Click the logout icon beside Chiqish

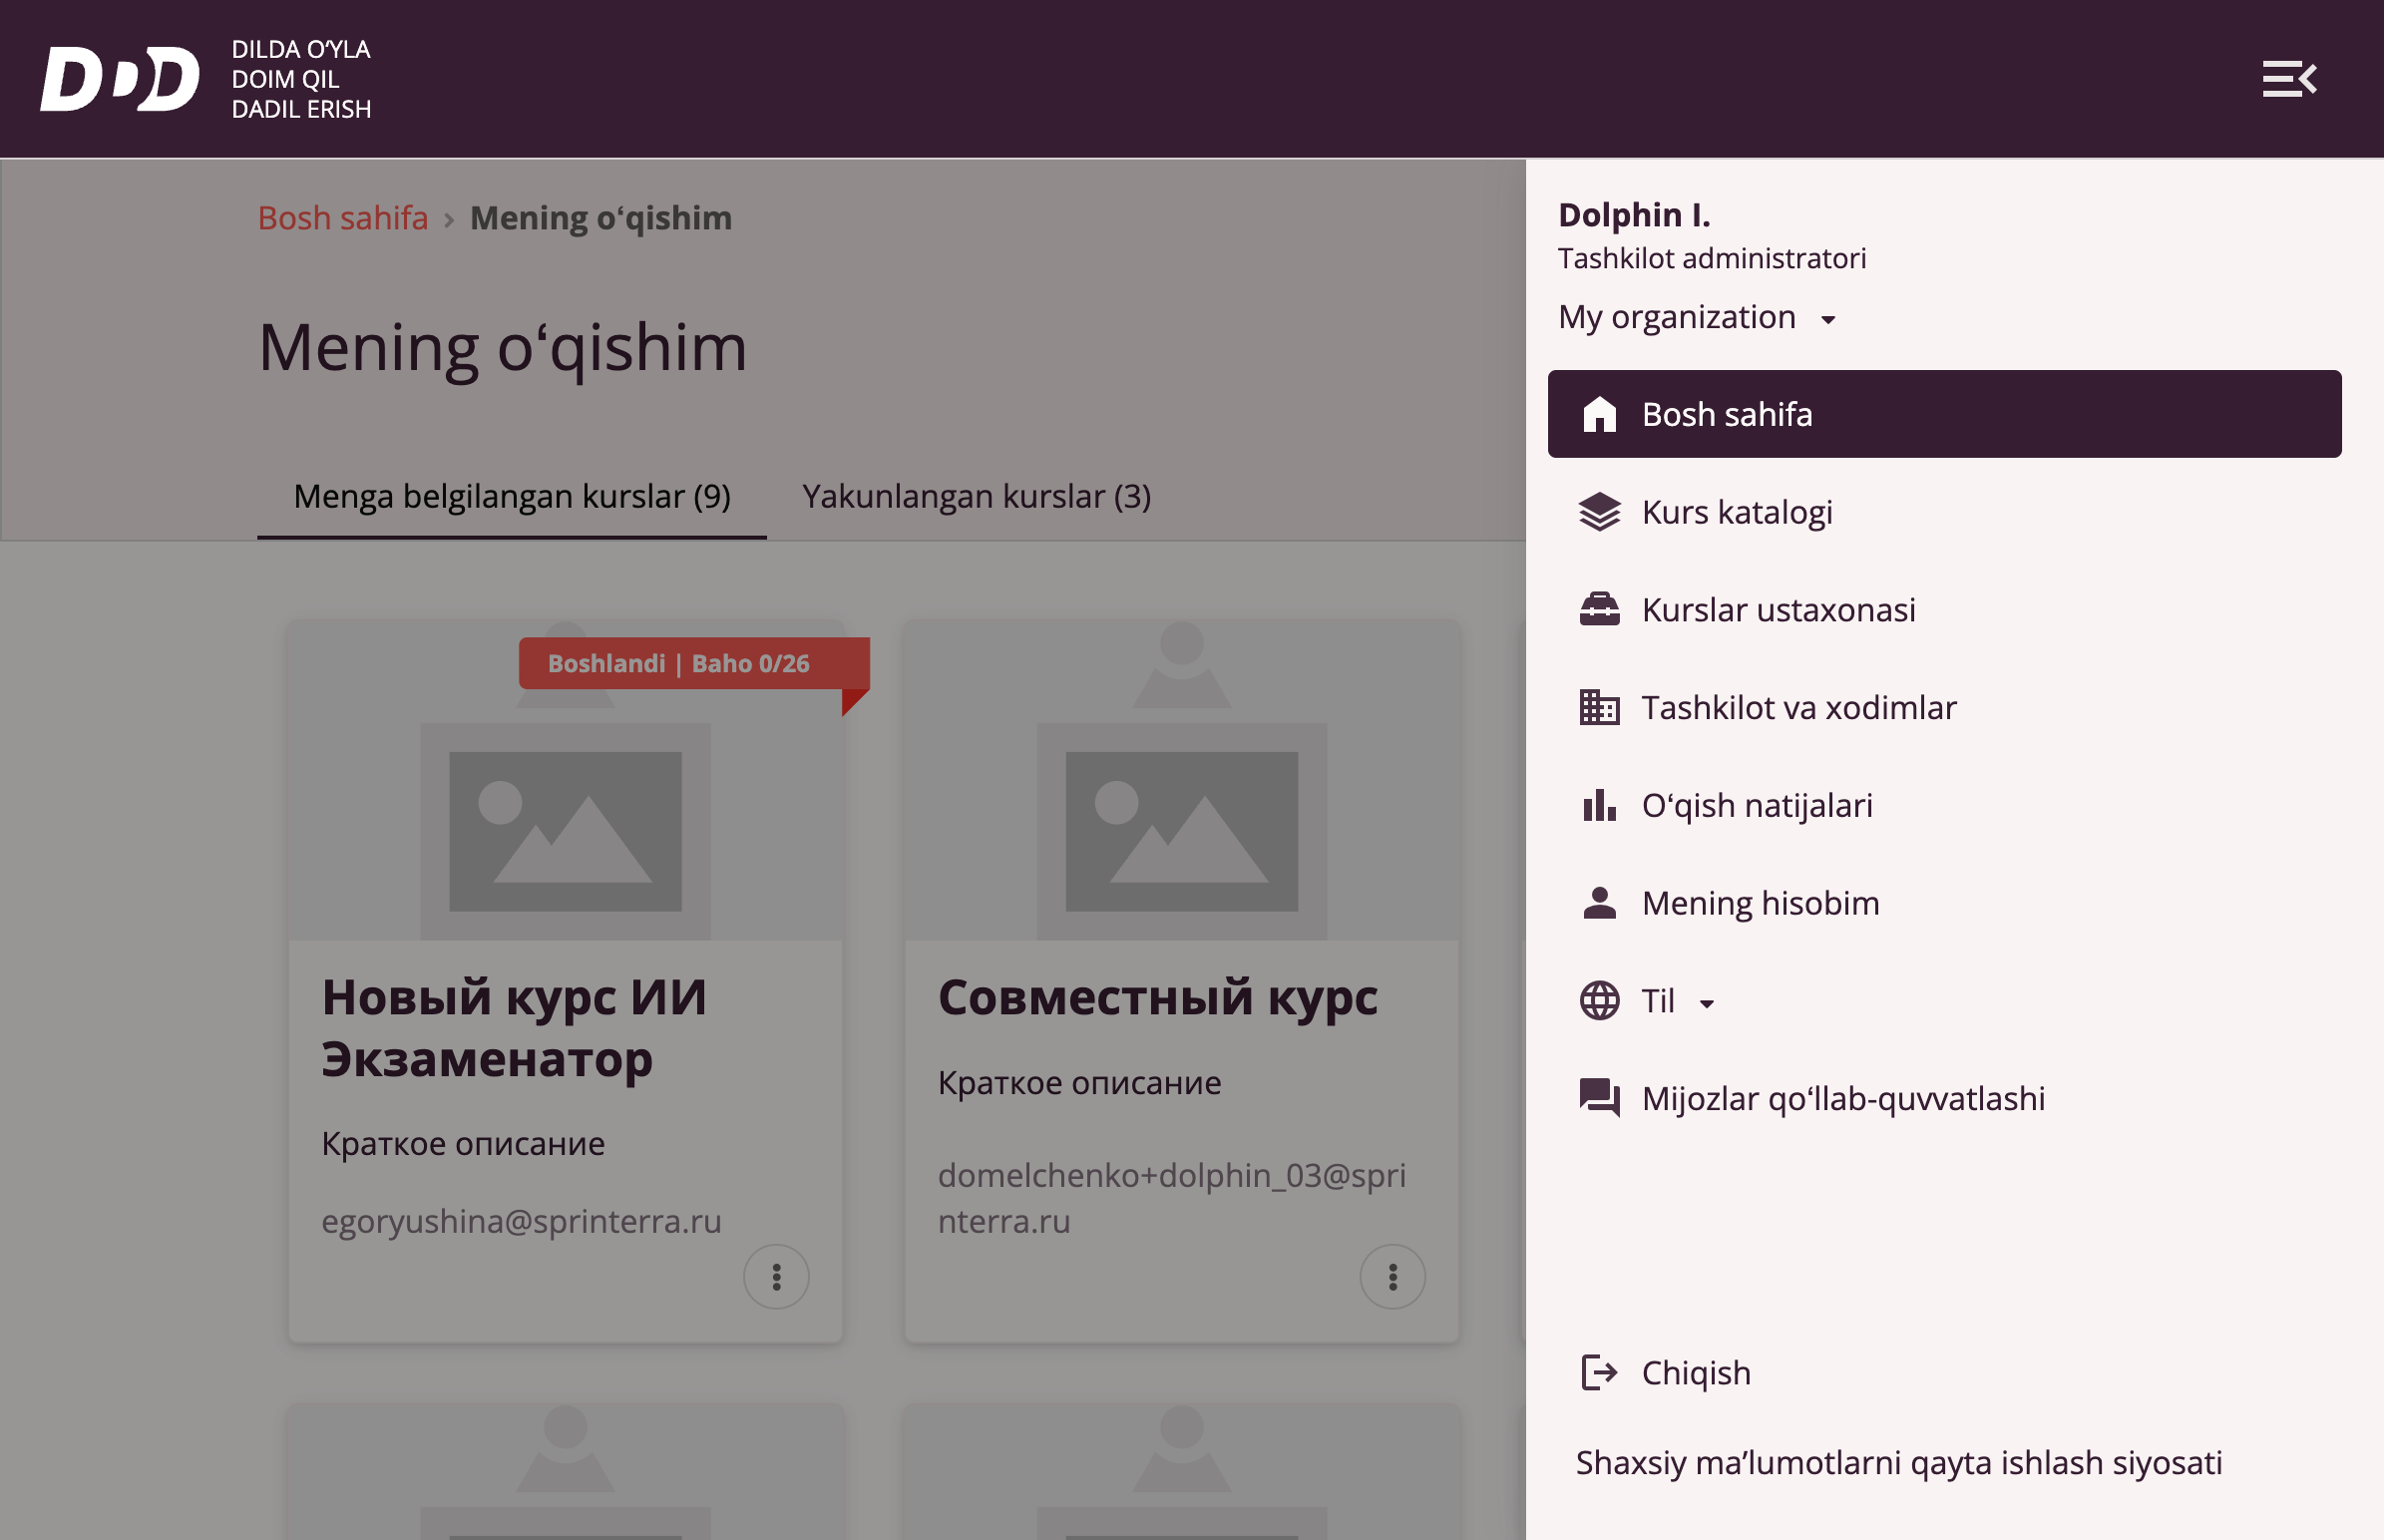click(1599, 1373)
